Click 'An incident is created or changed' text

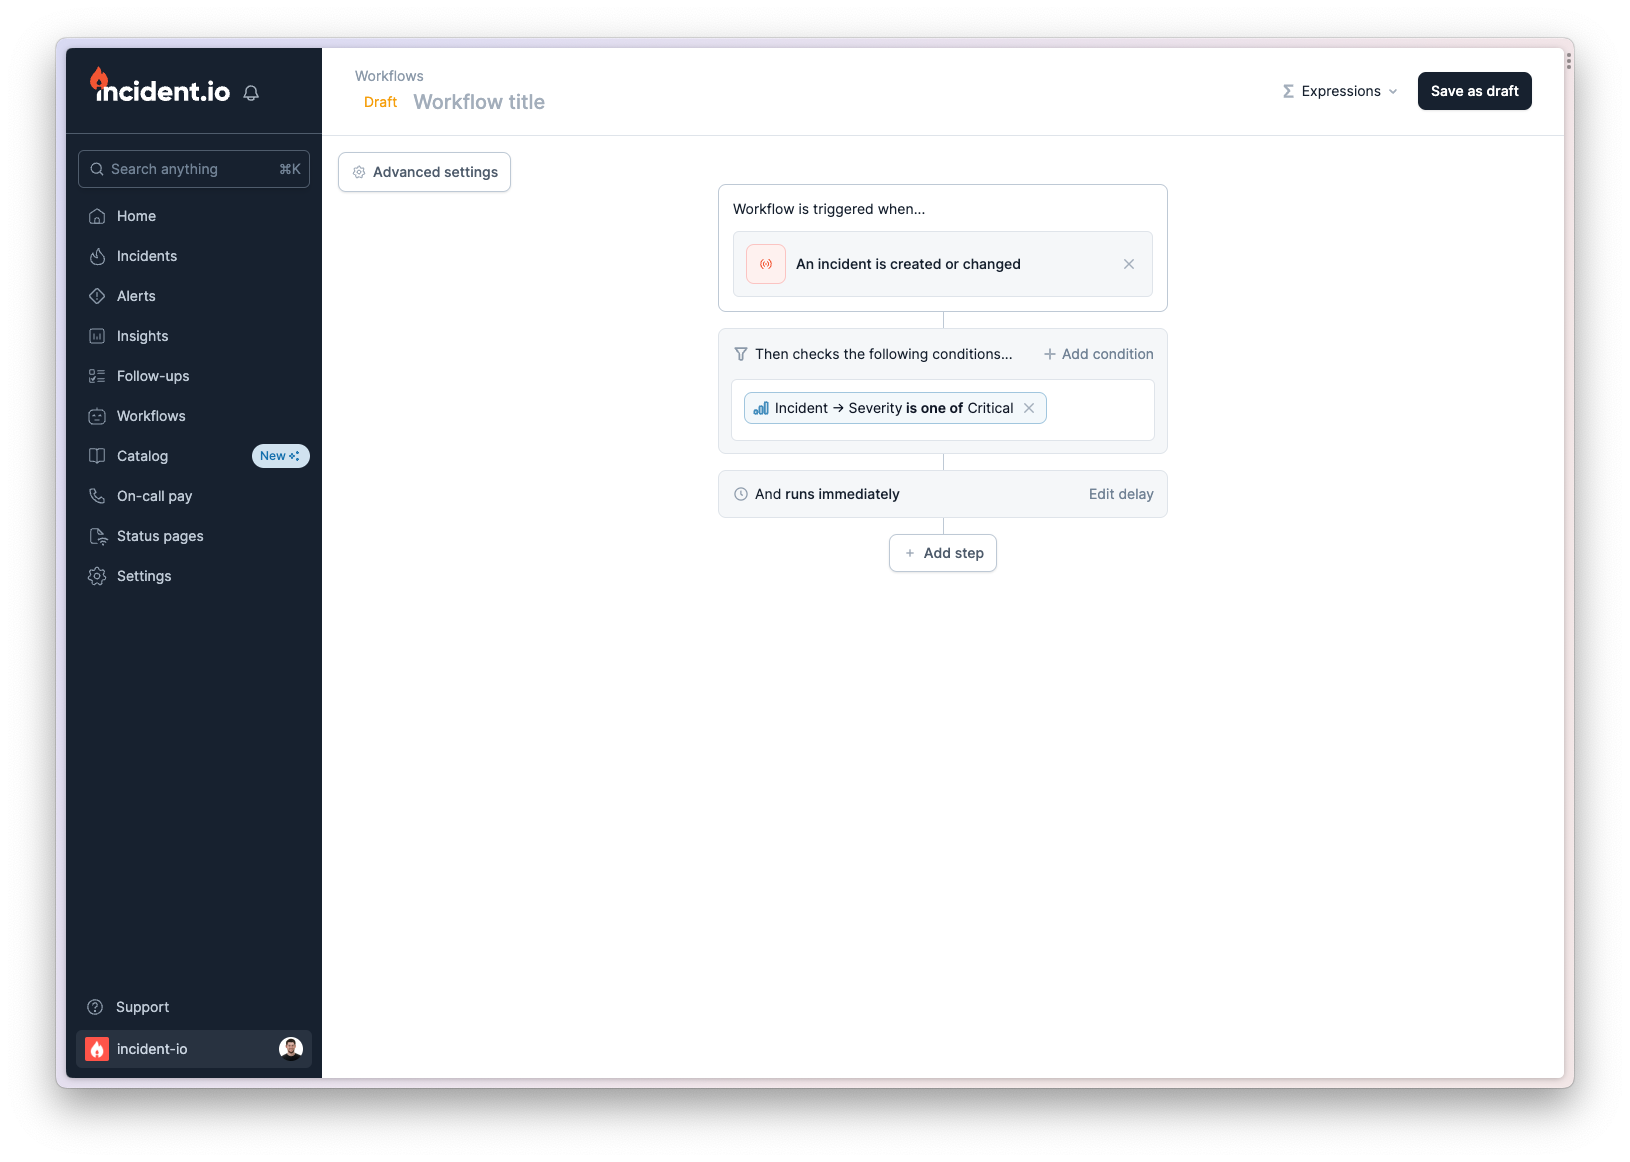[908, 264]
